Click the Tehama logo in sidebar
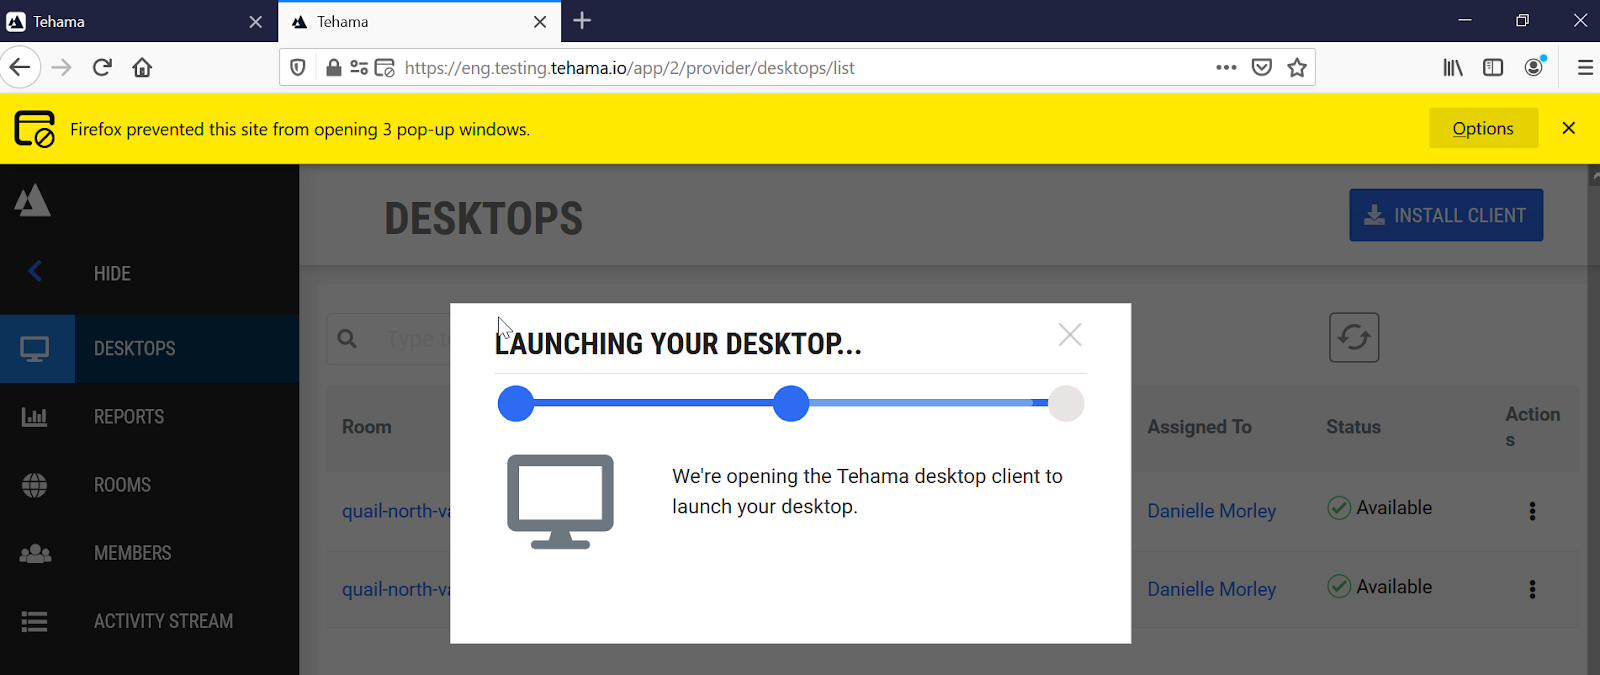1600x675 pixels. click(x=32, y=200)
